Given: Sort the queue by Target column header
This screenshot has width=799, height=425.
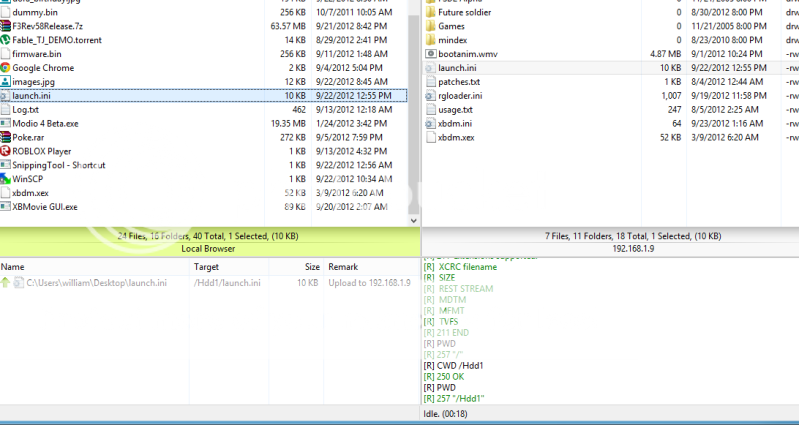Looking at the screenshot, I should pyautogui.click(x=206, y=267).
